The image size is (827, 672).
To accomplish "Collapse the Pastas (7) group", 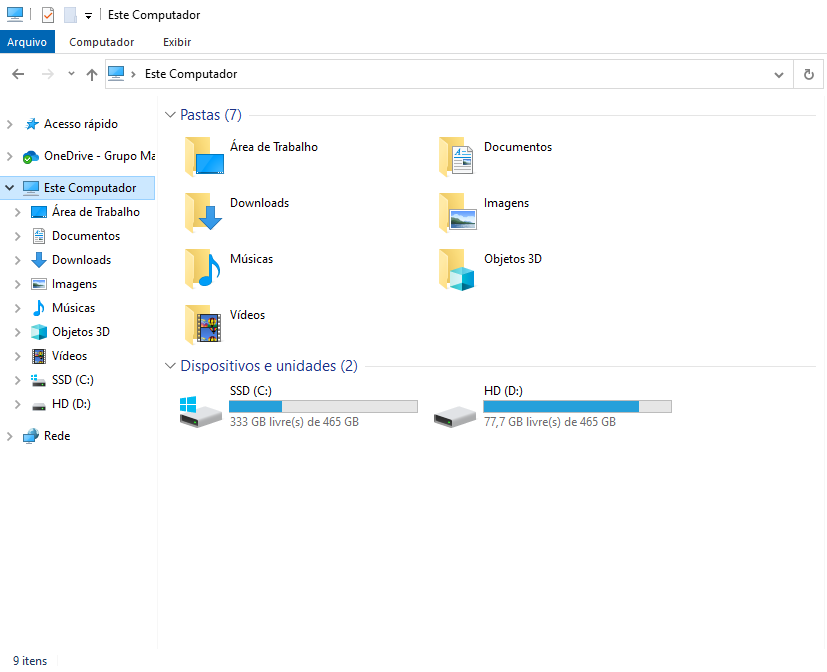I will (x=170, y=114).
